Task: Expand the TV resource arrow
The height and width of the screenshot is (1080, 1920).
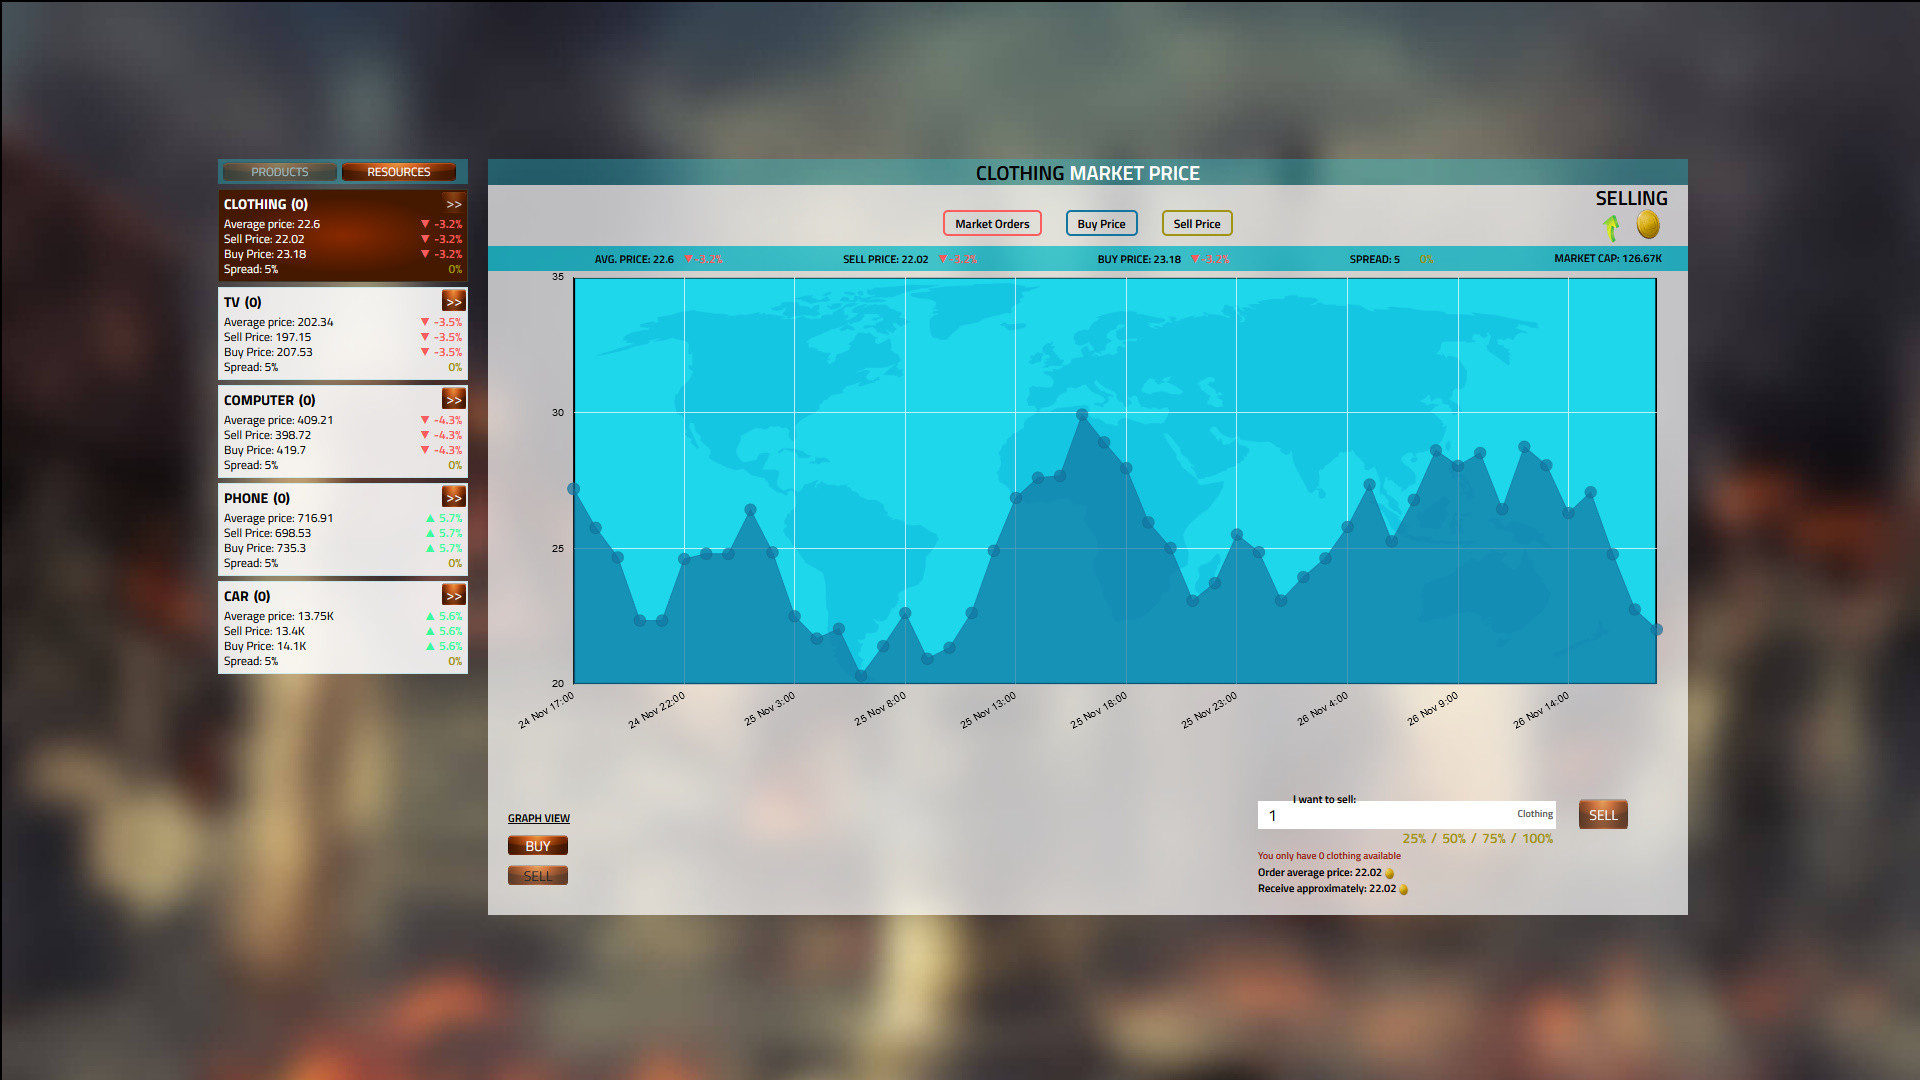Action: pos(453,301)
